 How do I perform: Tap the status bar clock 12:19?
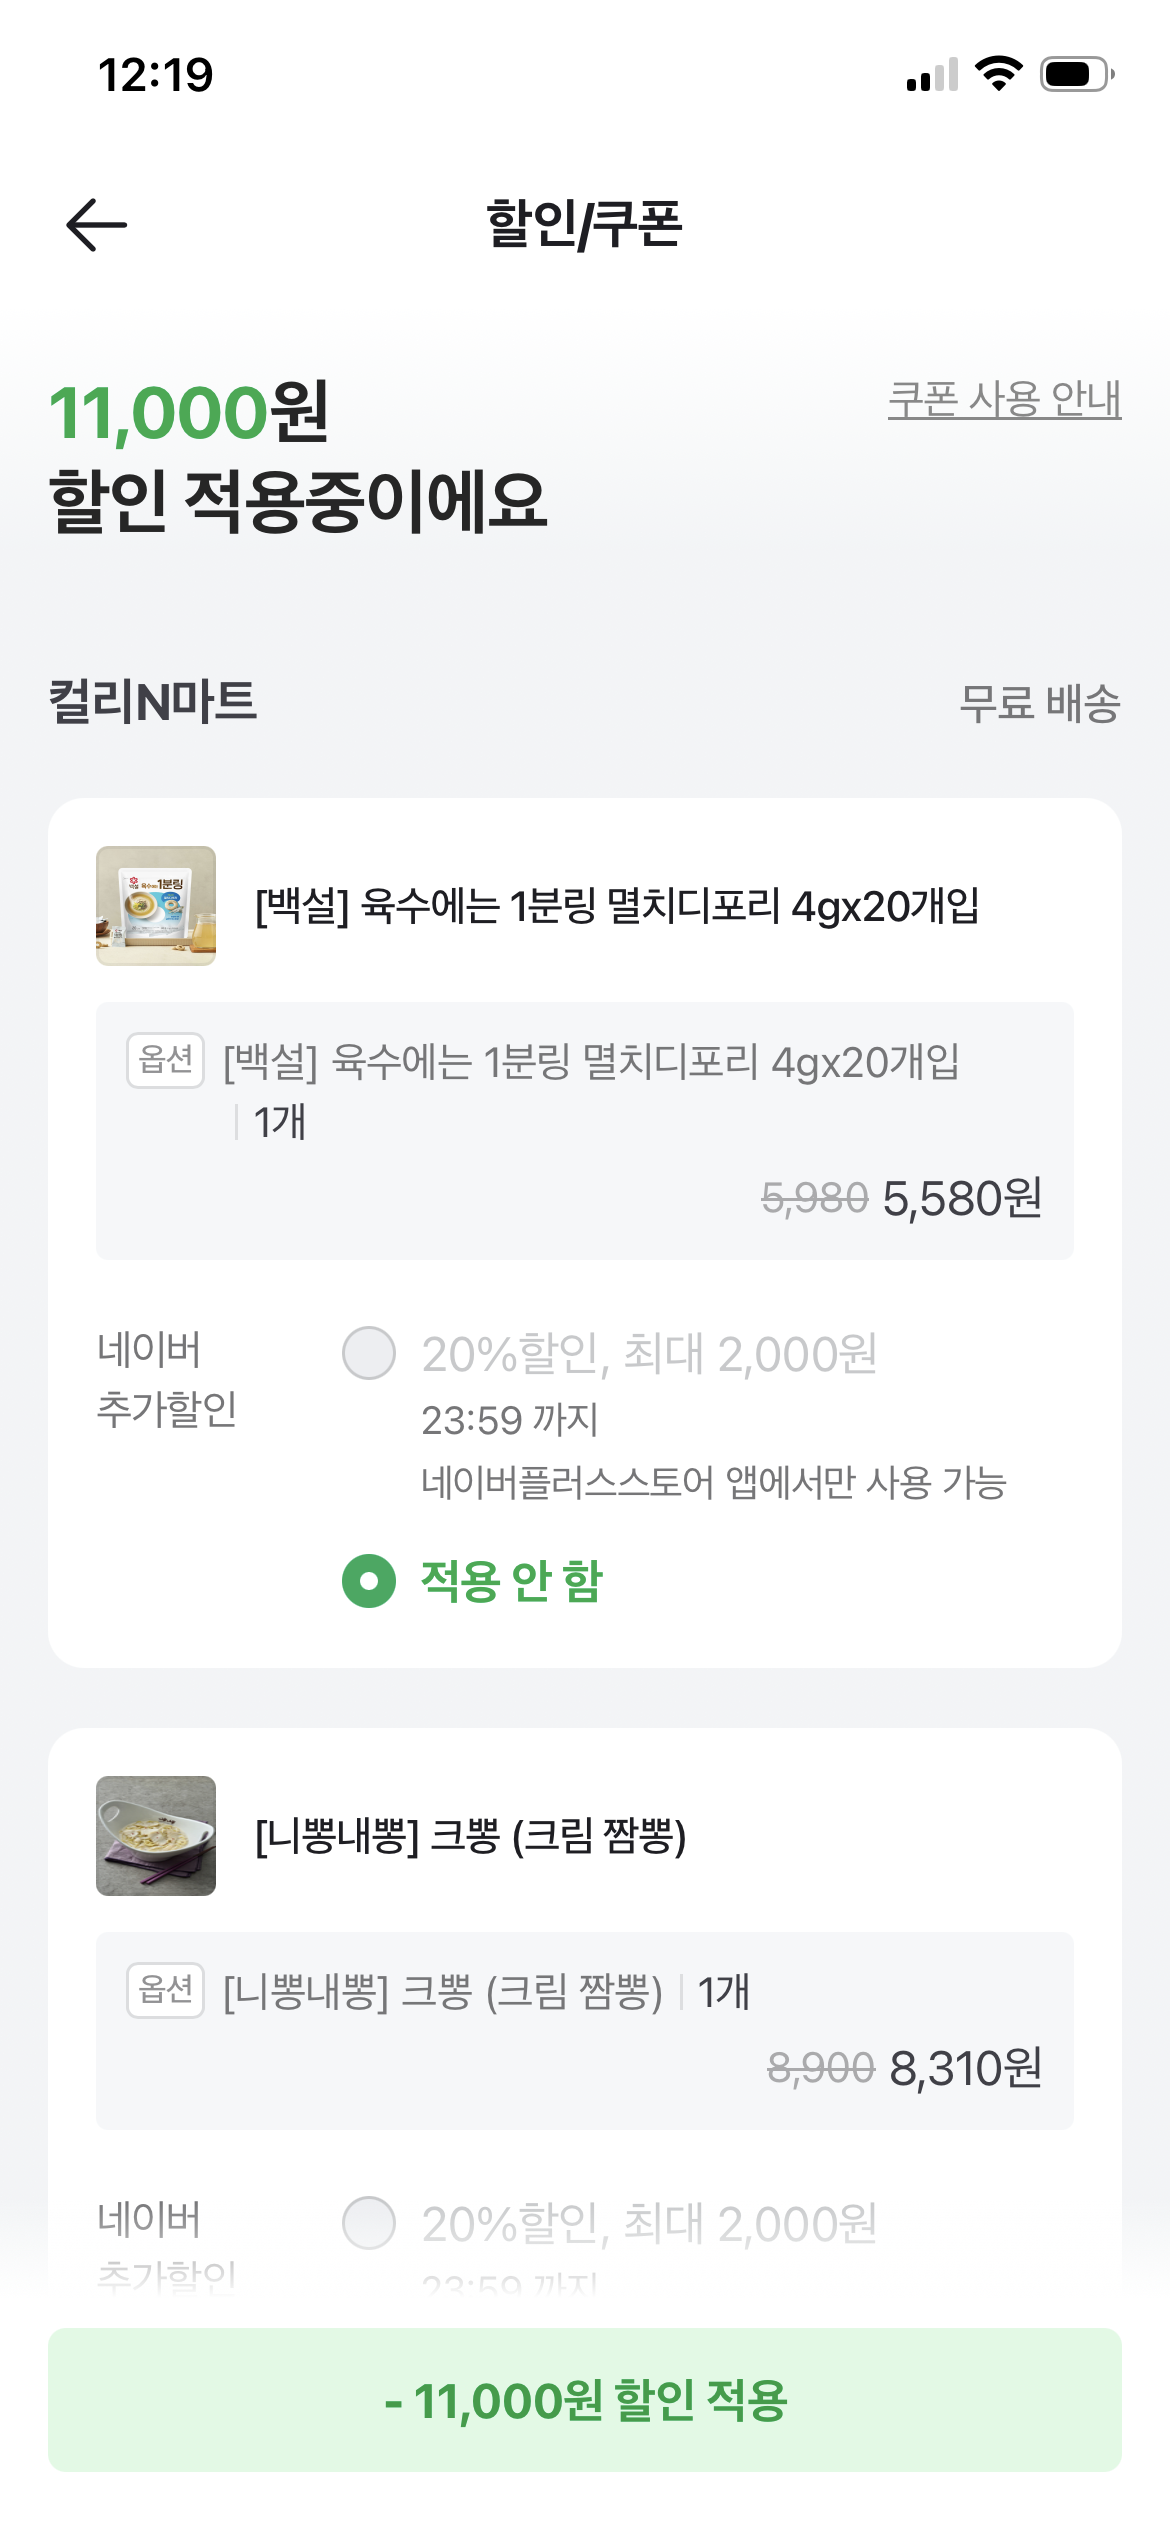click(156, 75)
